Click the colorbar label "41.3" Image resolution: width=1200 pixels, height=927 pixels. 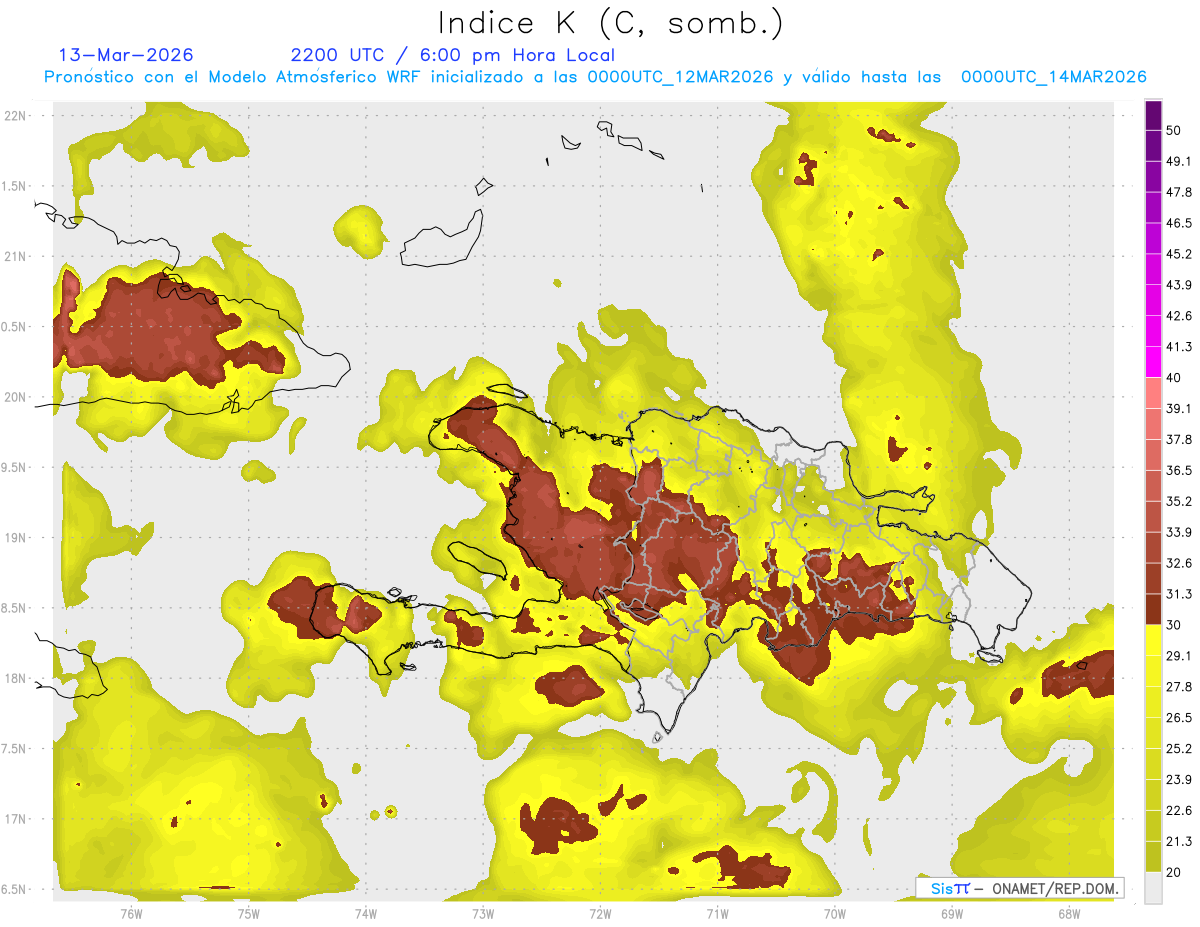tap(1180, 347)
